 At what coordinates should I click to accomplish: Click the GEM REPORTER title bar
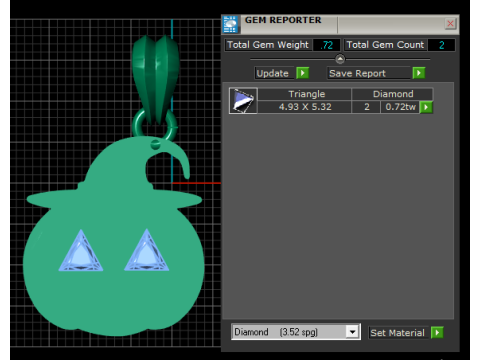pyautogui.click(x=341, y=24)
